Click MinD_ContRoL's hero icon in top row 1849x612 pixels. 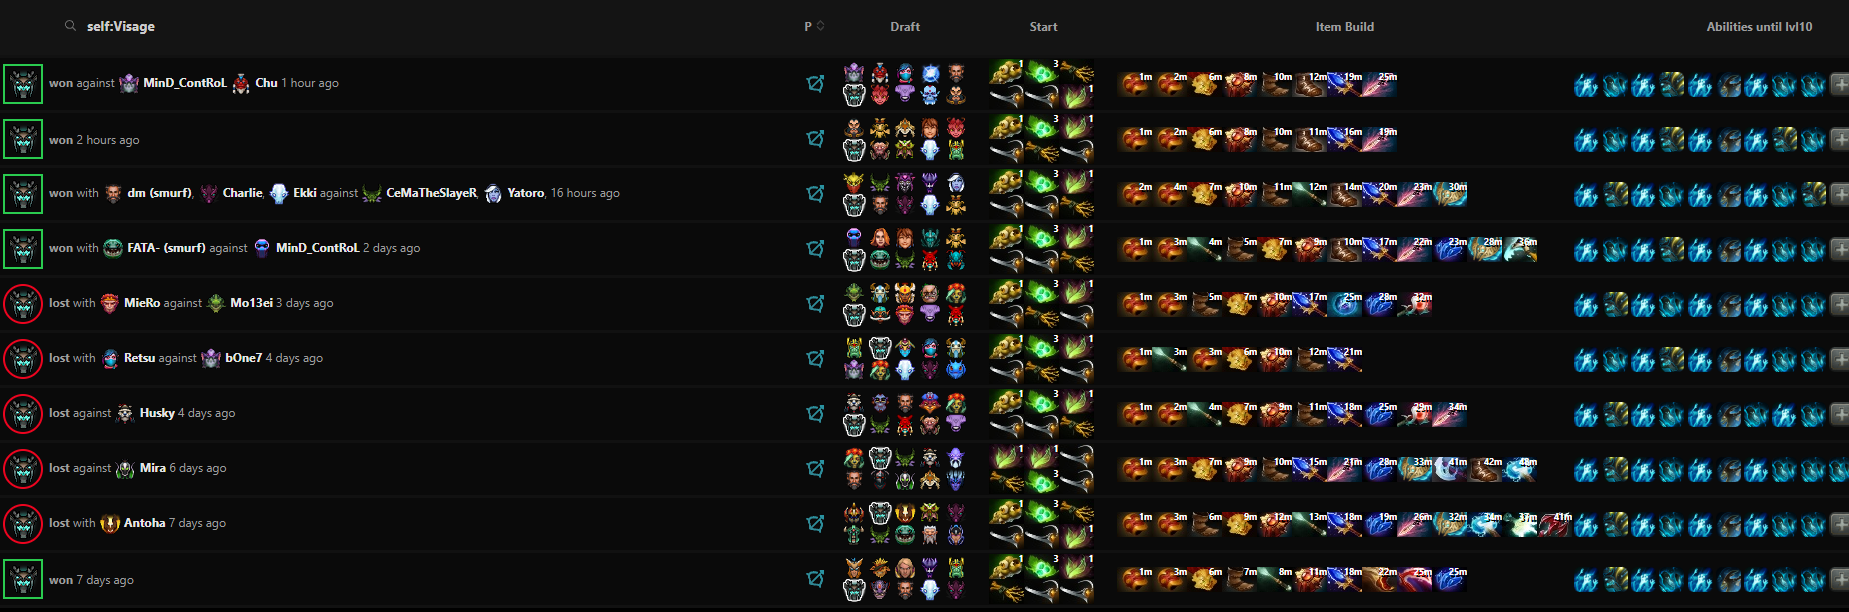point(129,83)
